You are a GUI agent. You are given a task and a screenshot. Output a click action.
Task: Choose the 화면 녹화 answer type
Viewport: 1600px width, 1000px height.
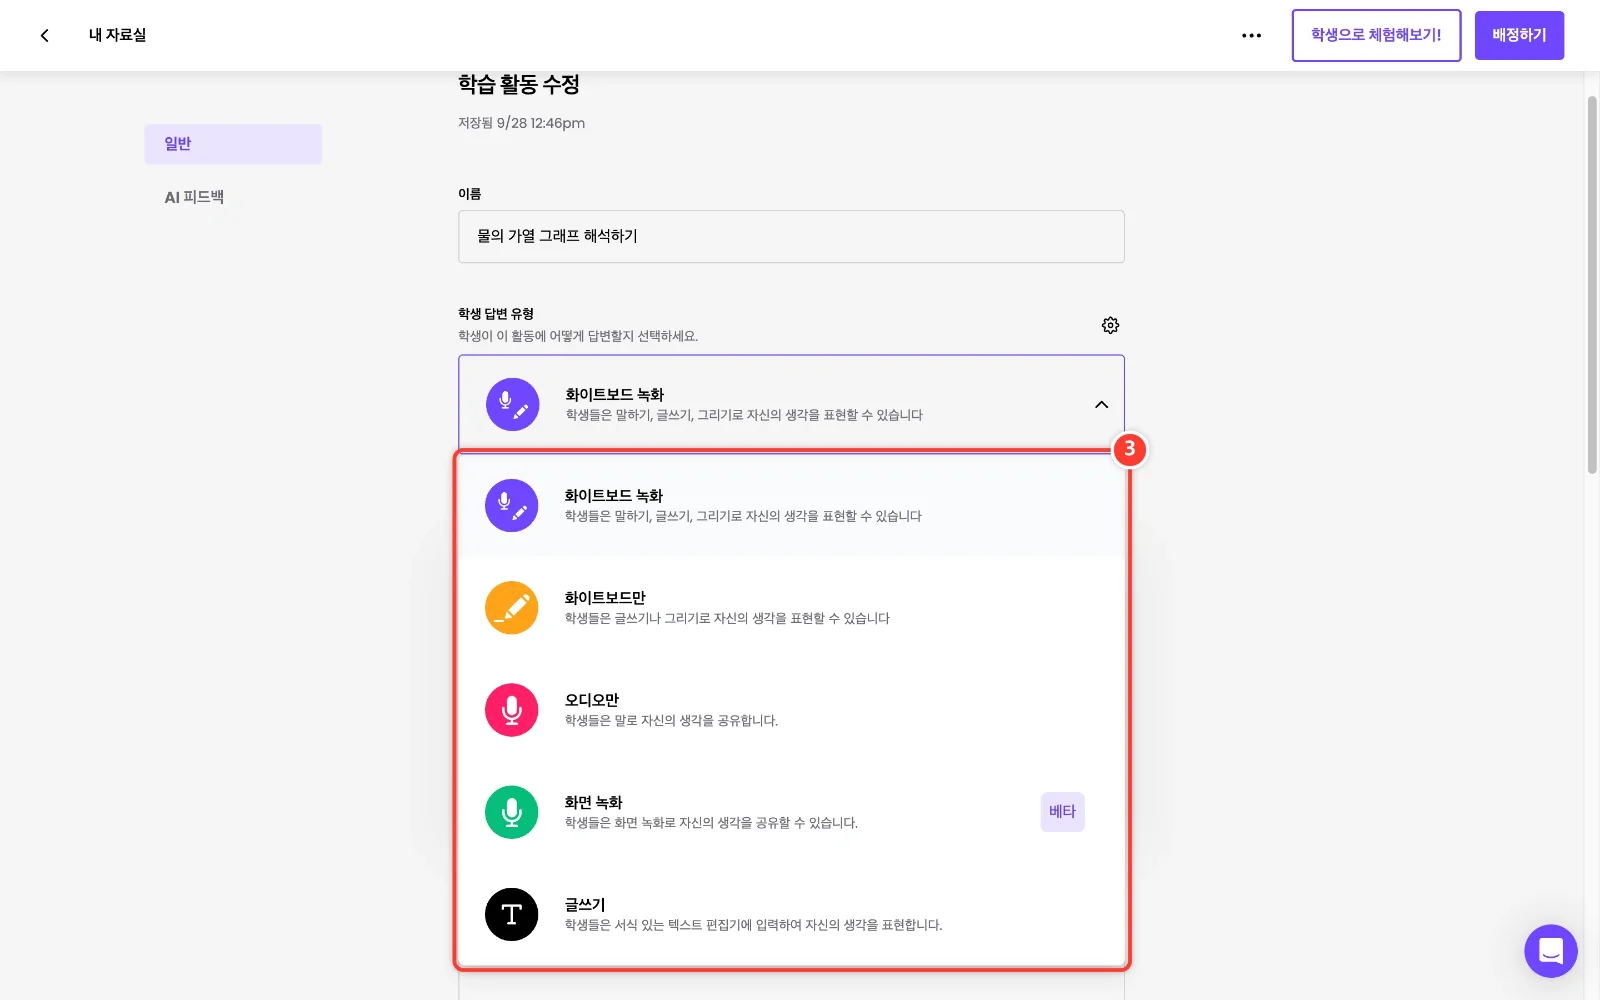click(x=791, y=812)
